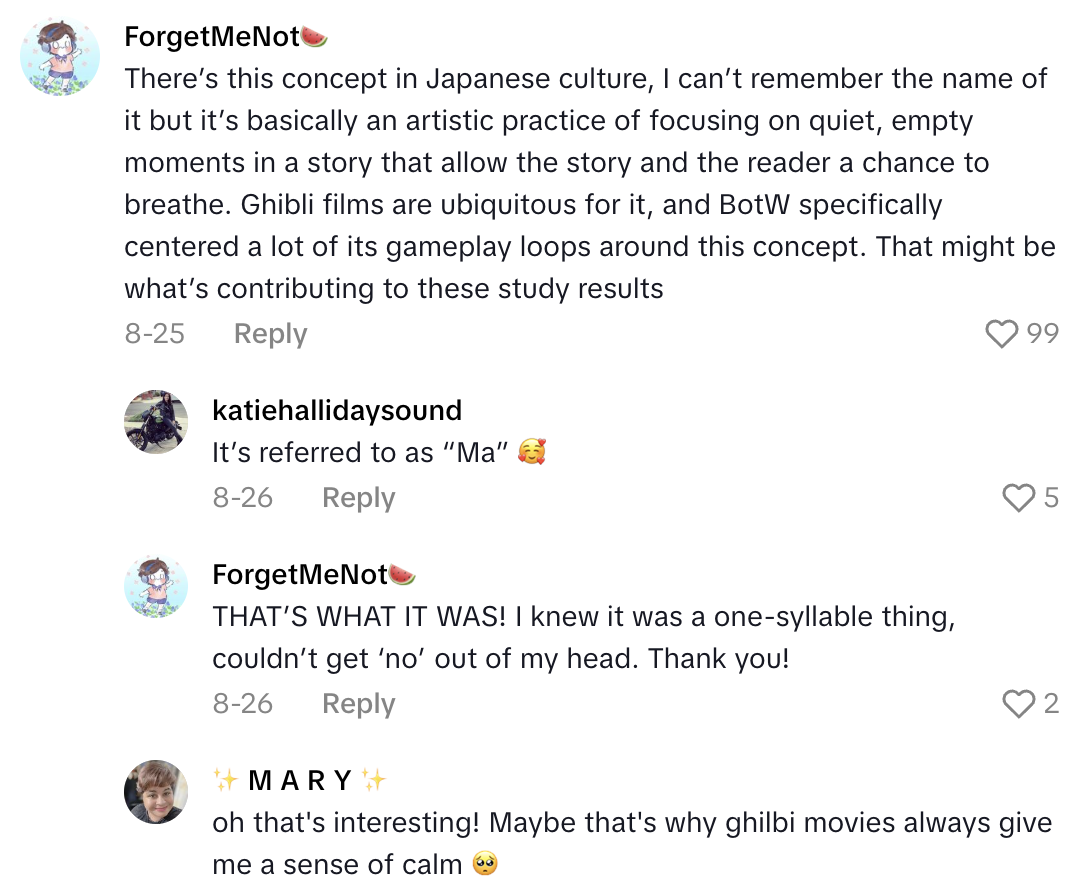This screenshot has width=1084, height=892.
Task: Like katiehallidaysound's "Ma" reply
Action: pyautogui.click(x=1018, y=498)
